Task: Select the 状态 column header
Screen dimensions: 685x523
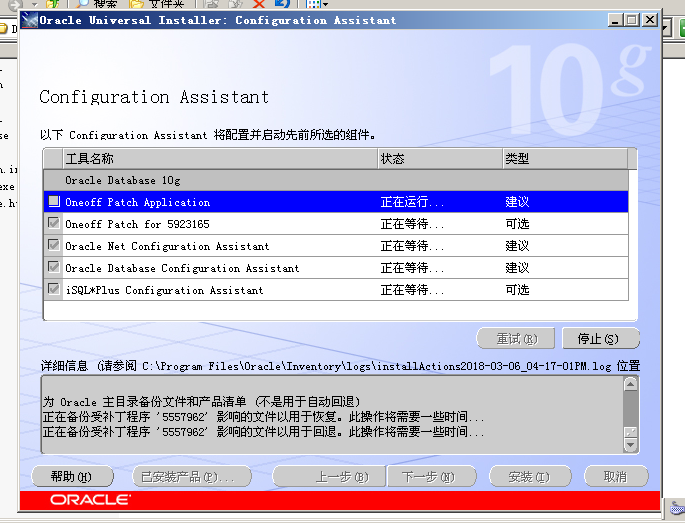Action: pos(440,159)
